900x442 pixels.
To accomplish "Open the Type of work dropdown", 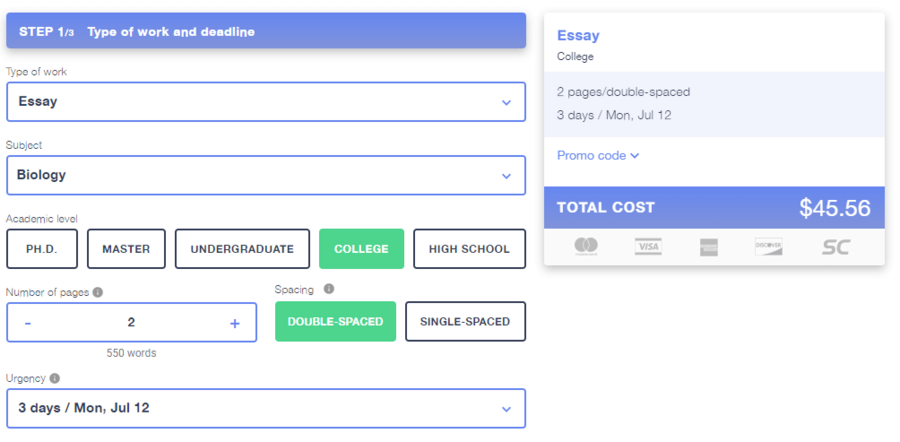I will 266,102.
